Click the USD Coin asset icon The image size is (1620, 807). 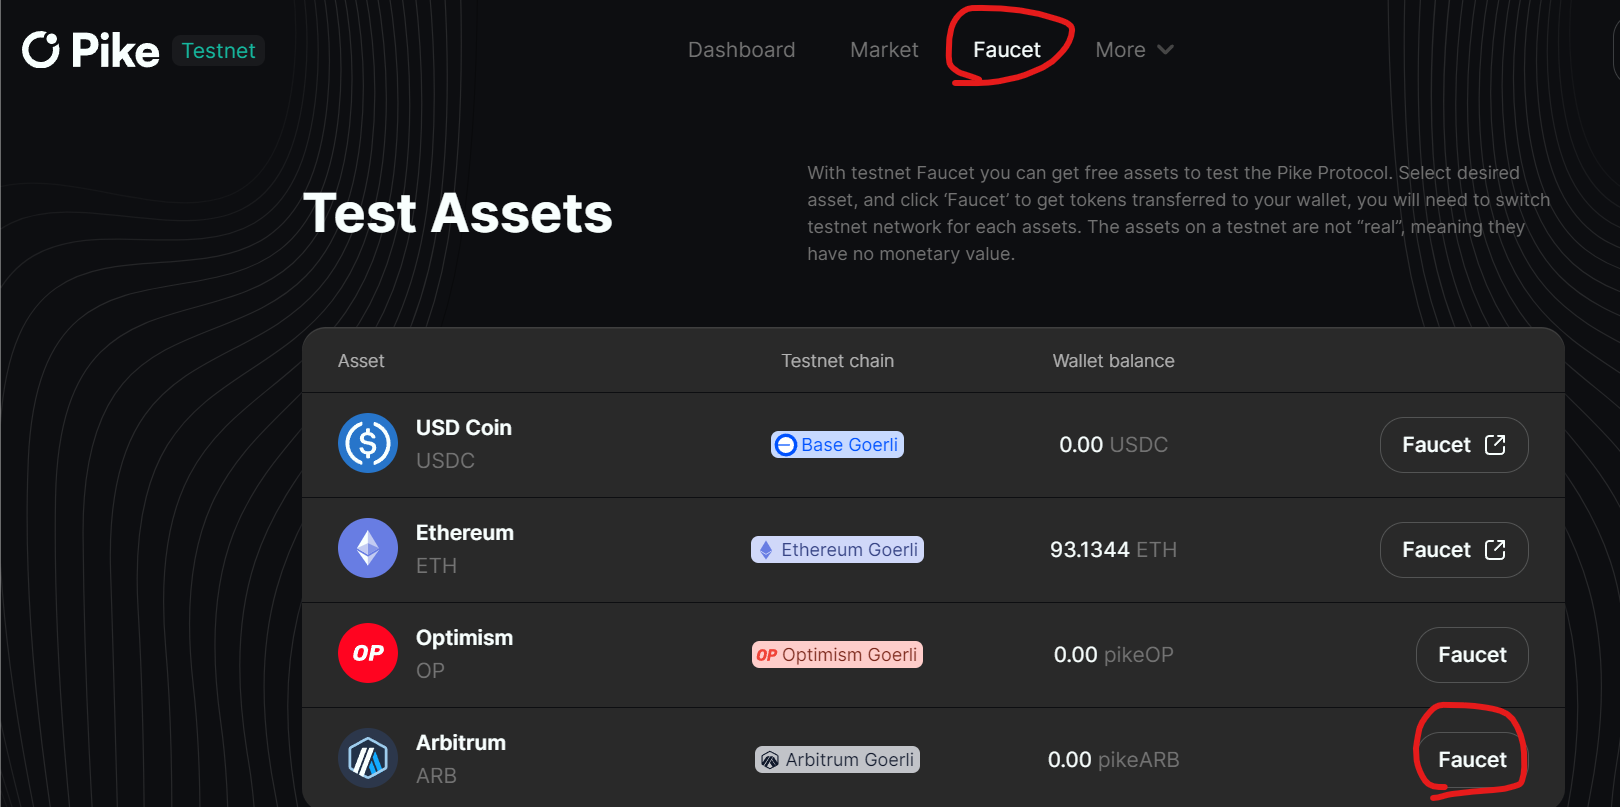[x=368, y=443]
